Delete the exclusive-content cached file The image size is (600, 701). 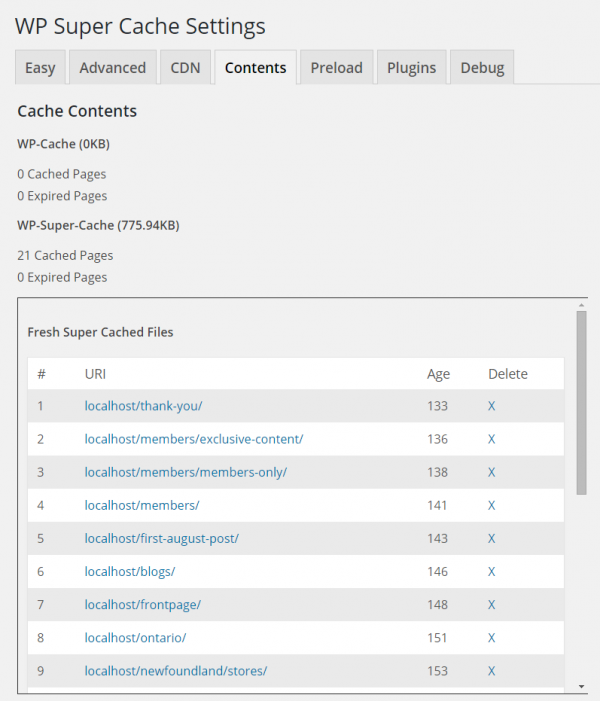click(x=491, y=439)
